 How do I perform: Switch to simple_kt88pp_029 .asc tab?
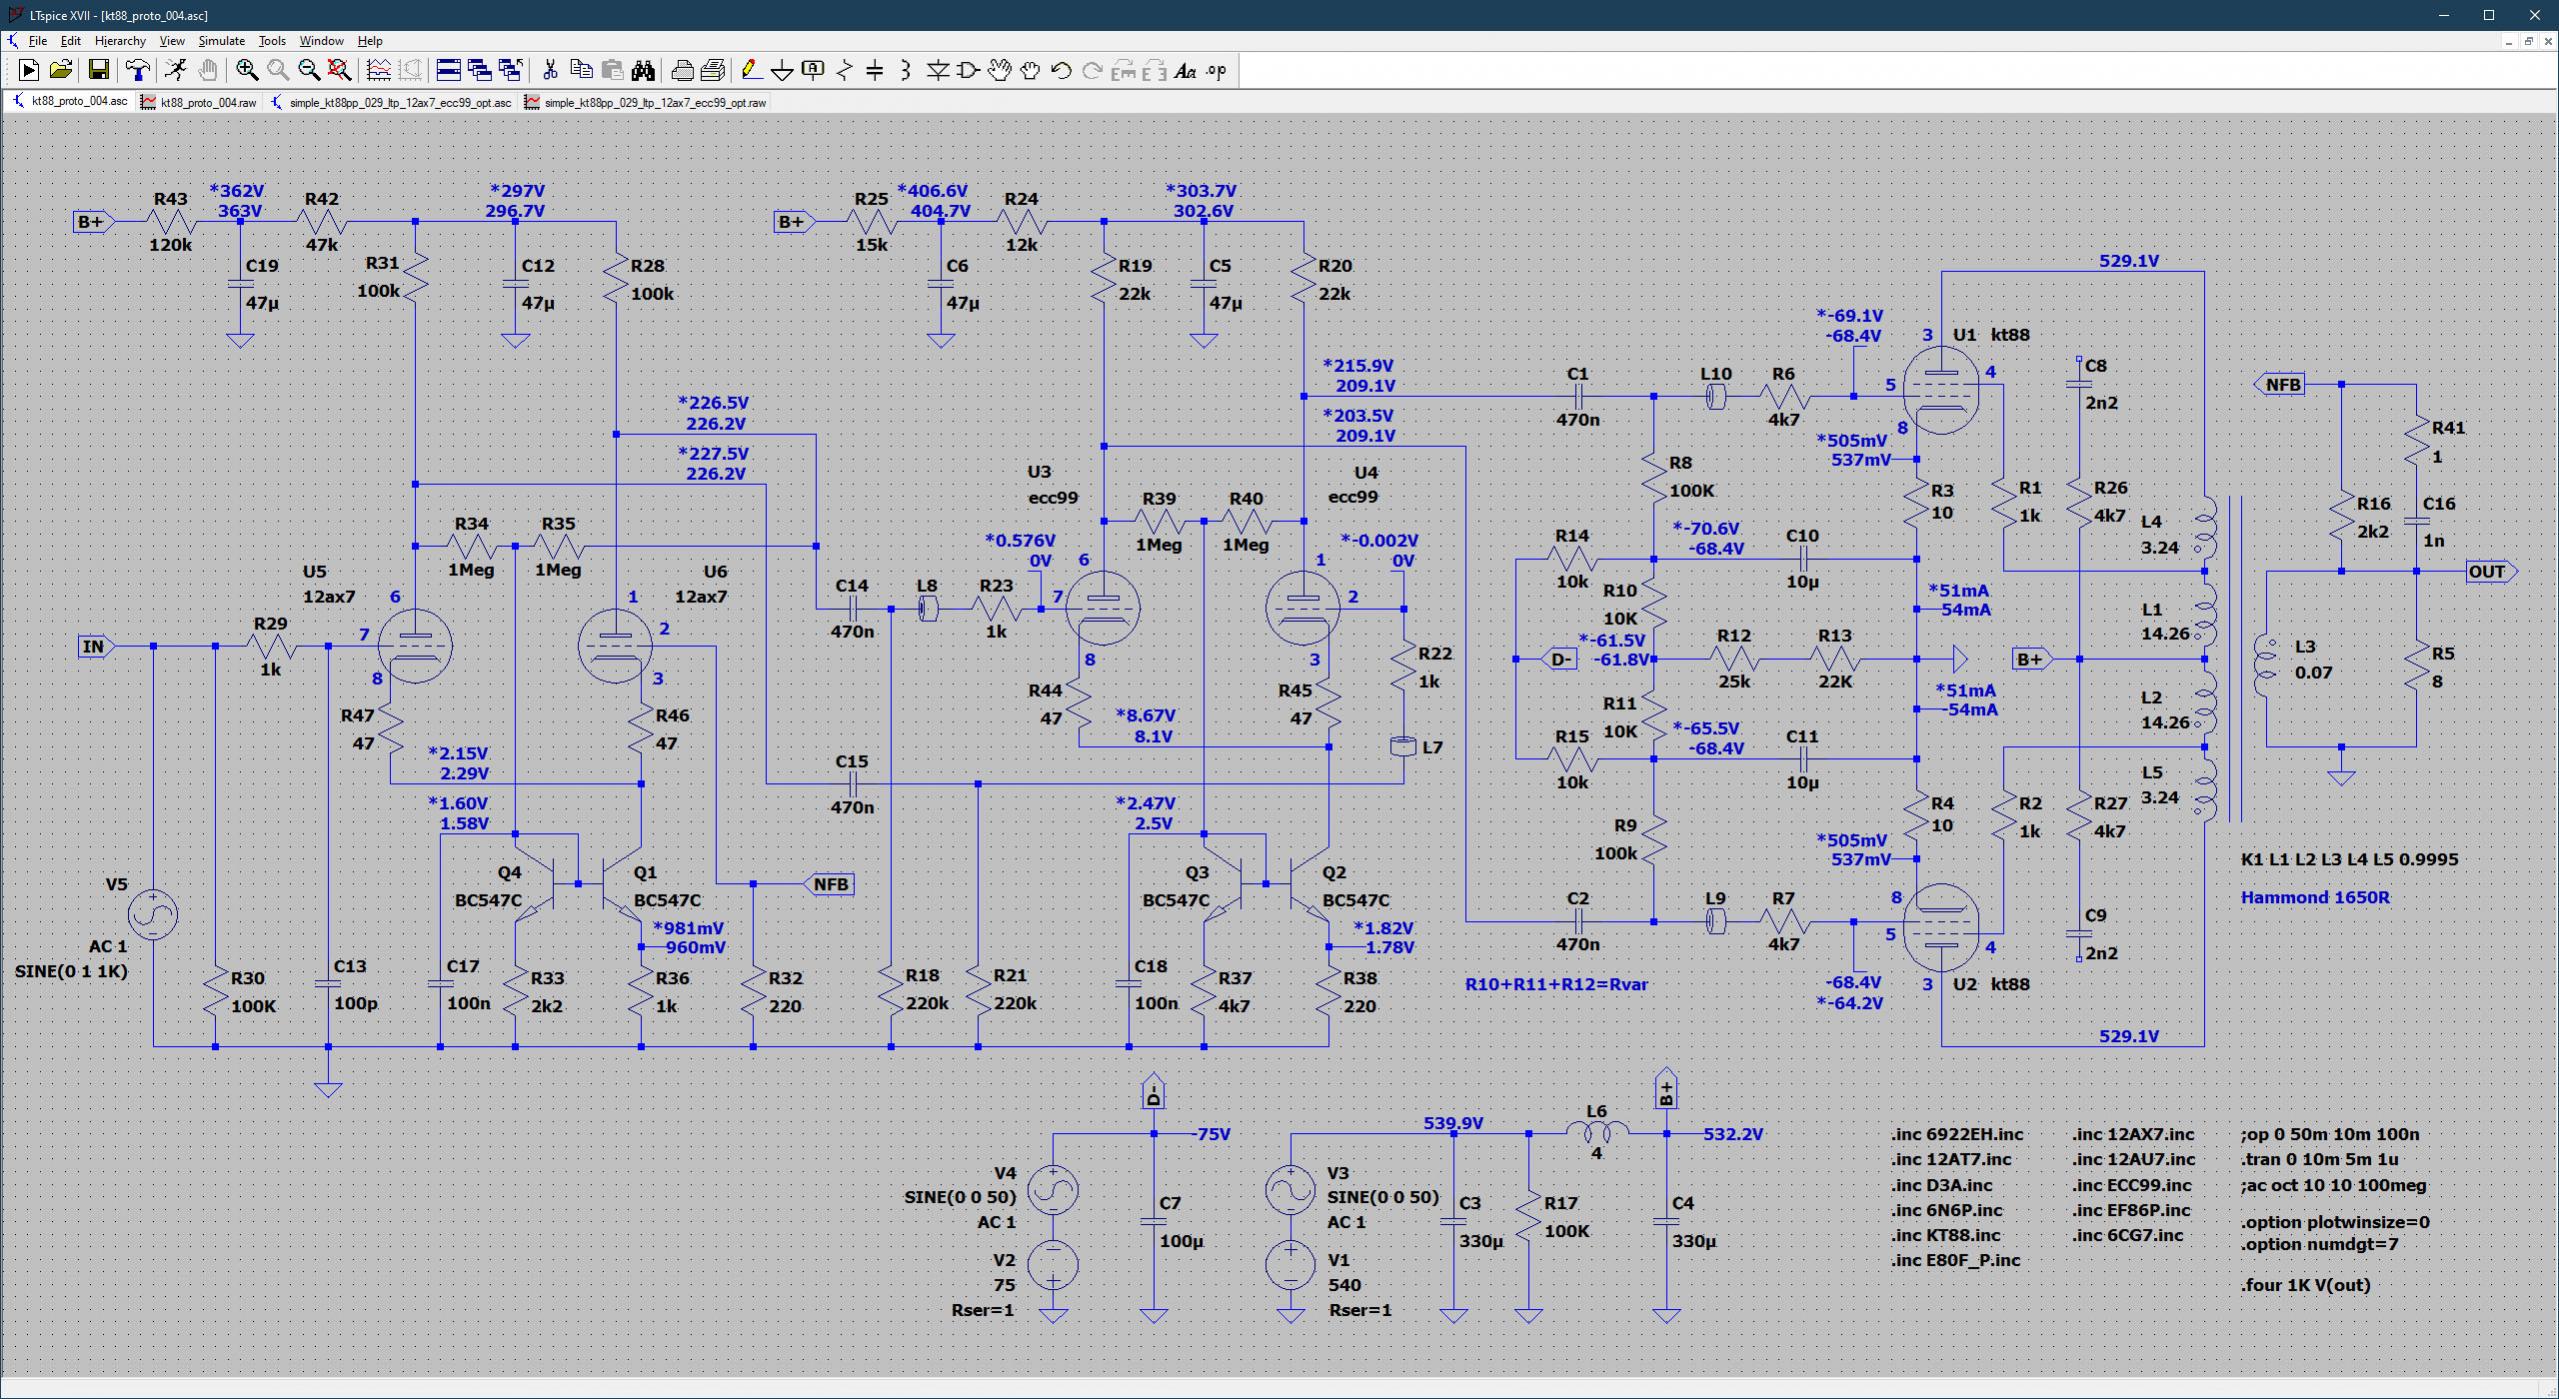coord(391,102)
